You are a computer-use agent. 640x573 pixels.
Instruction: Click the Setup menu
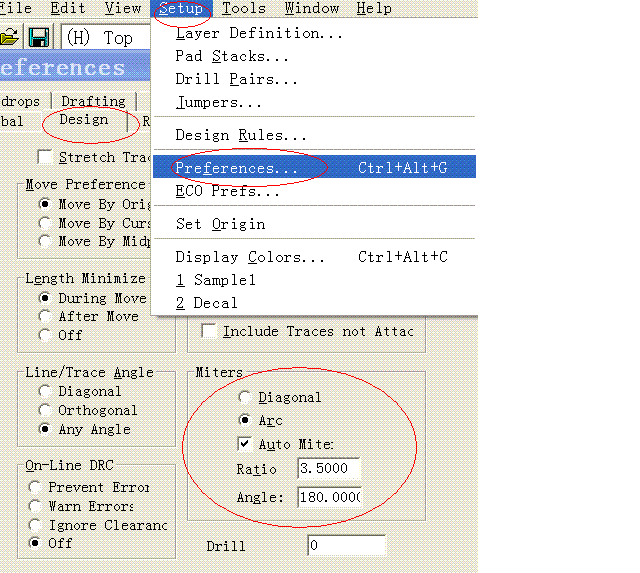181,8
